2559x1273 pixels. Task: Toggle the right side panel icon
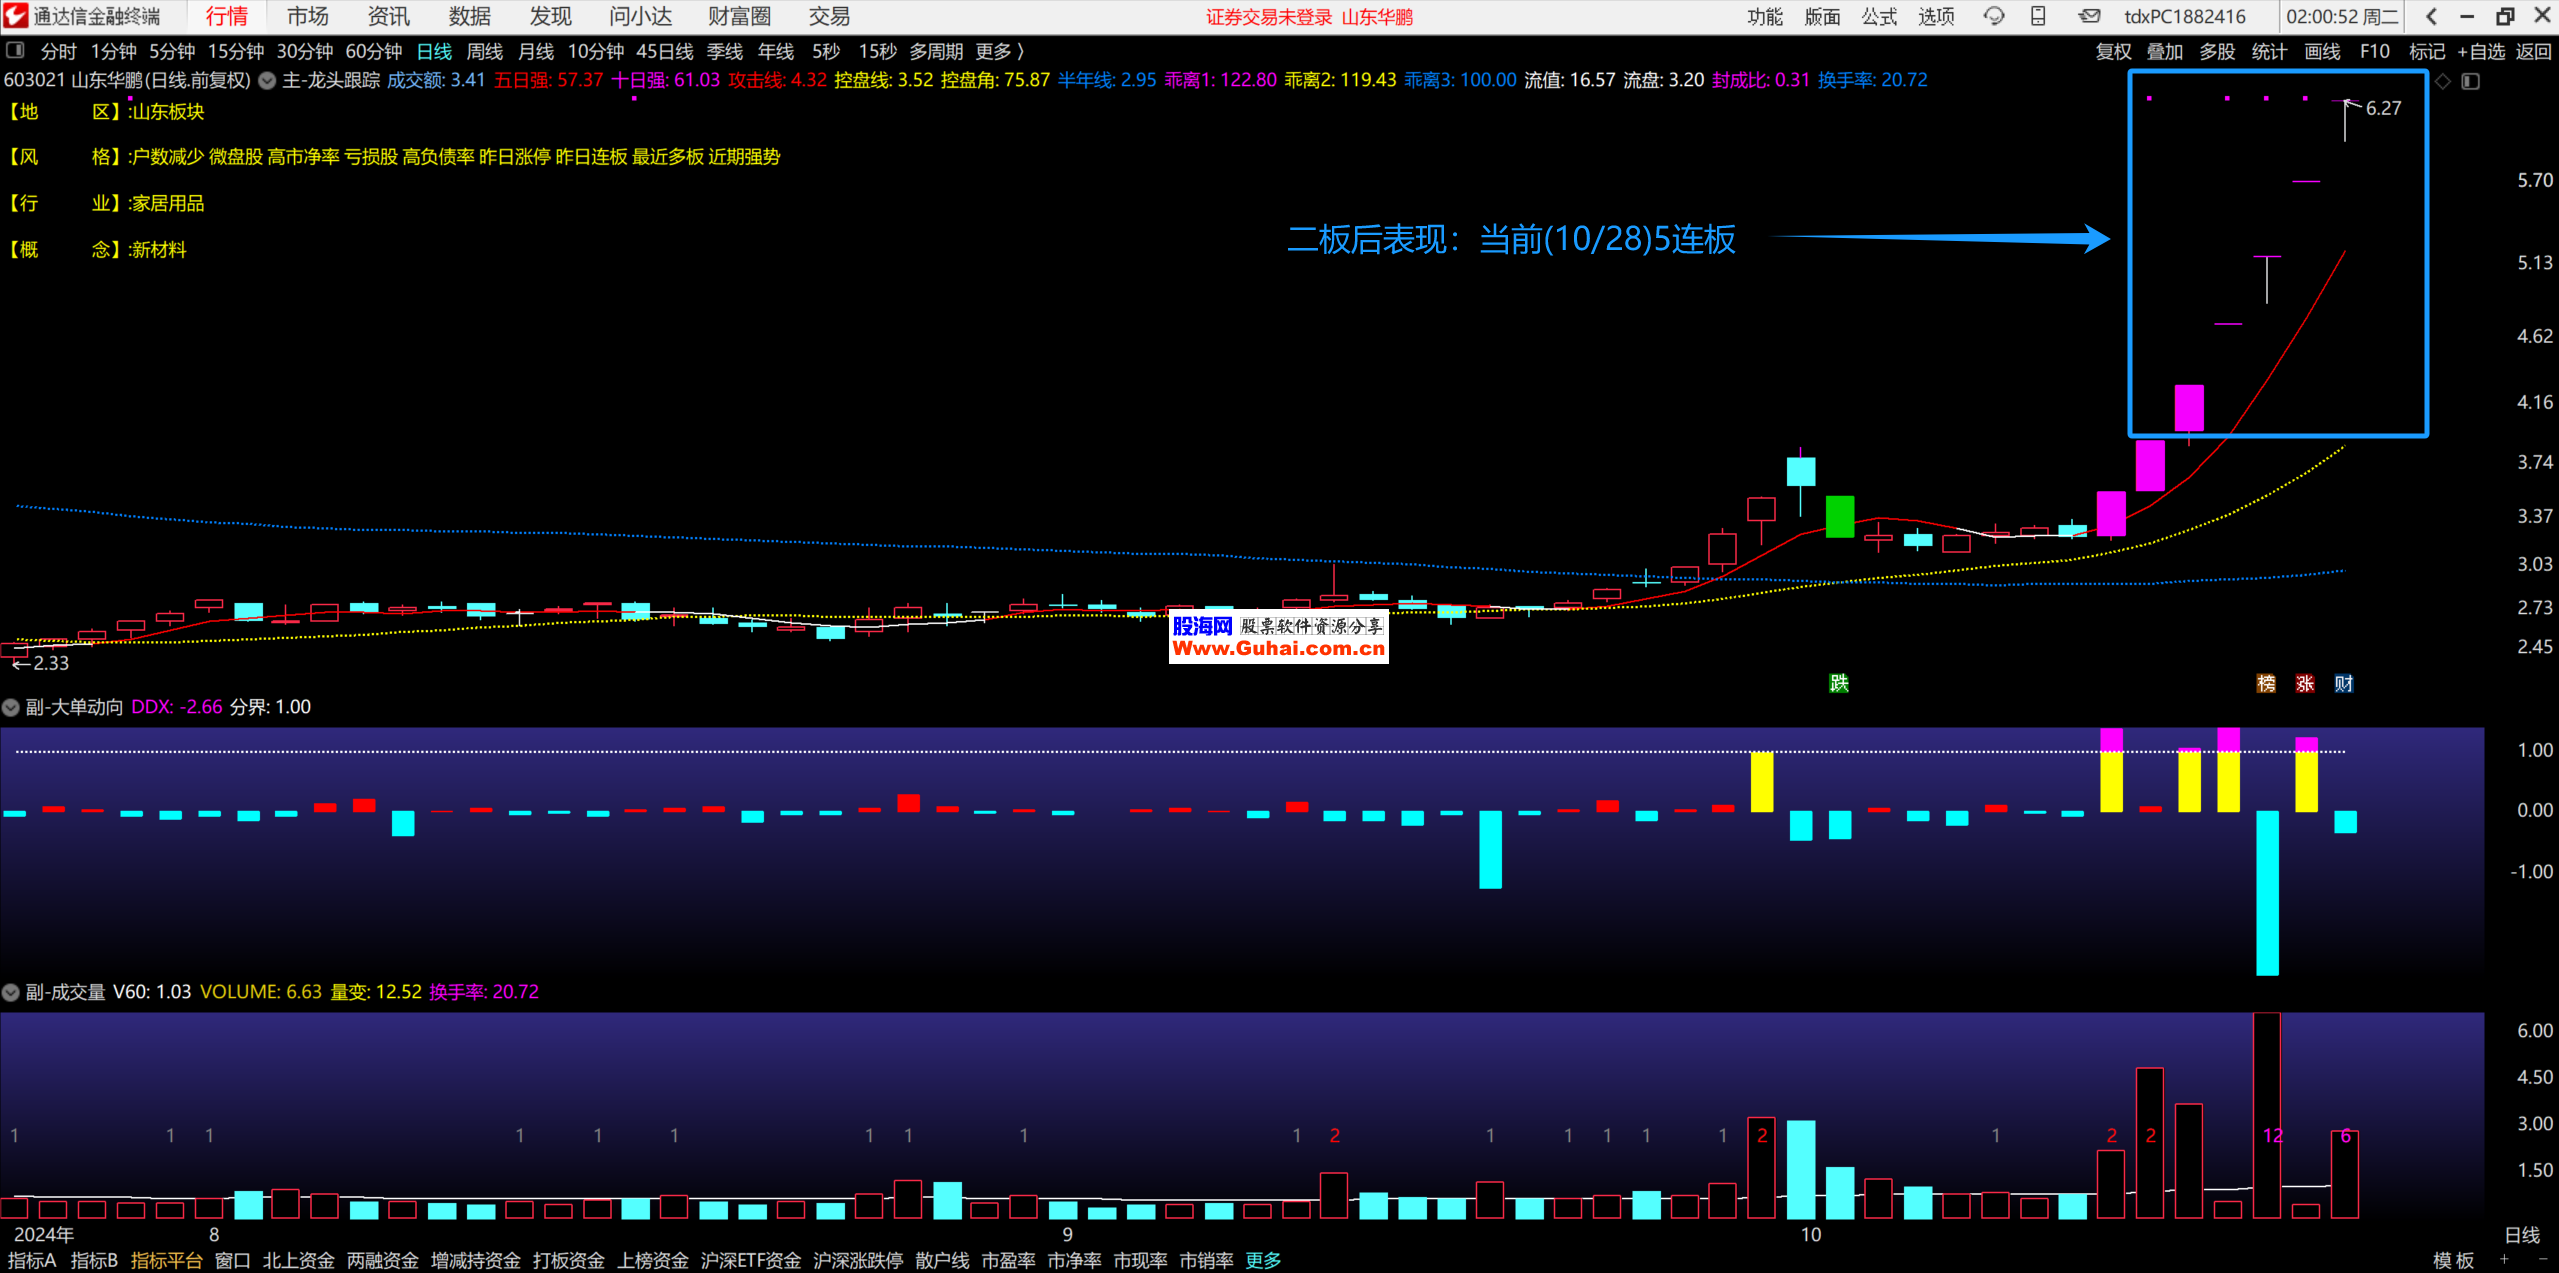(x=2471, y=81)
